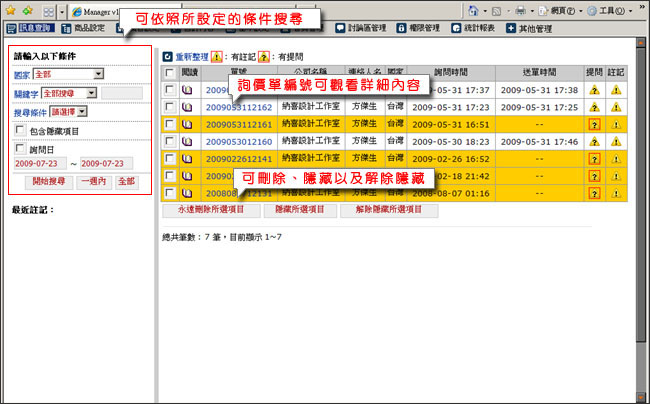Click the browser Home icon

click(x=473, y=10)
